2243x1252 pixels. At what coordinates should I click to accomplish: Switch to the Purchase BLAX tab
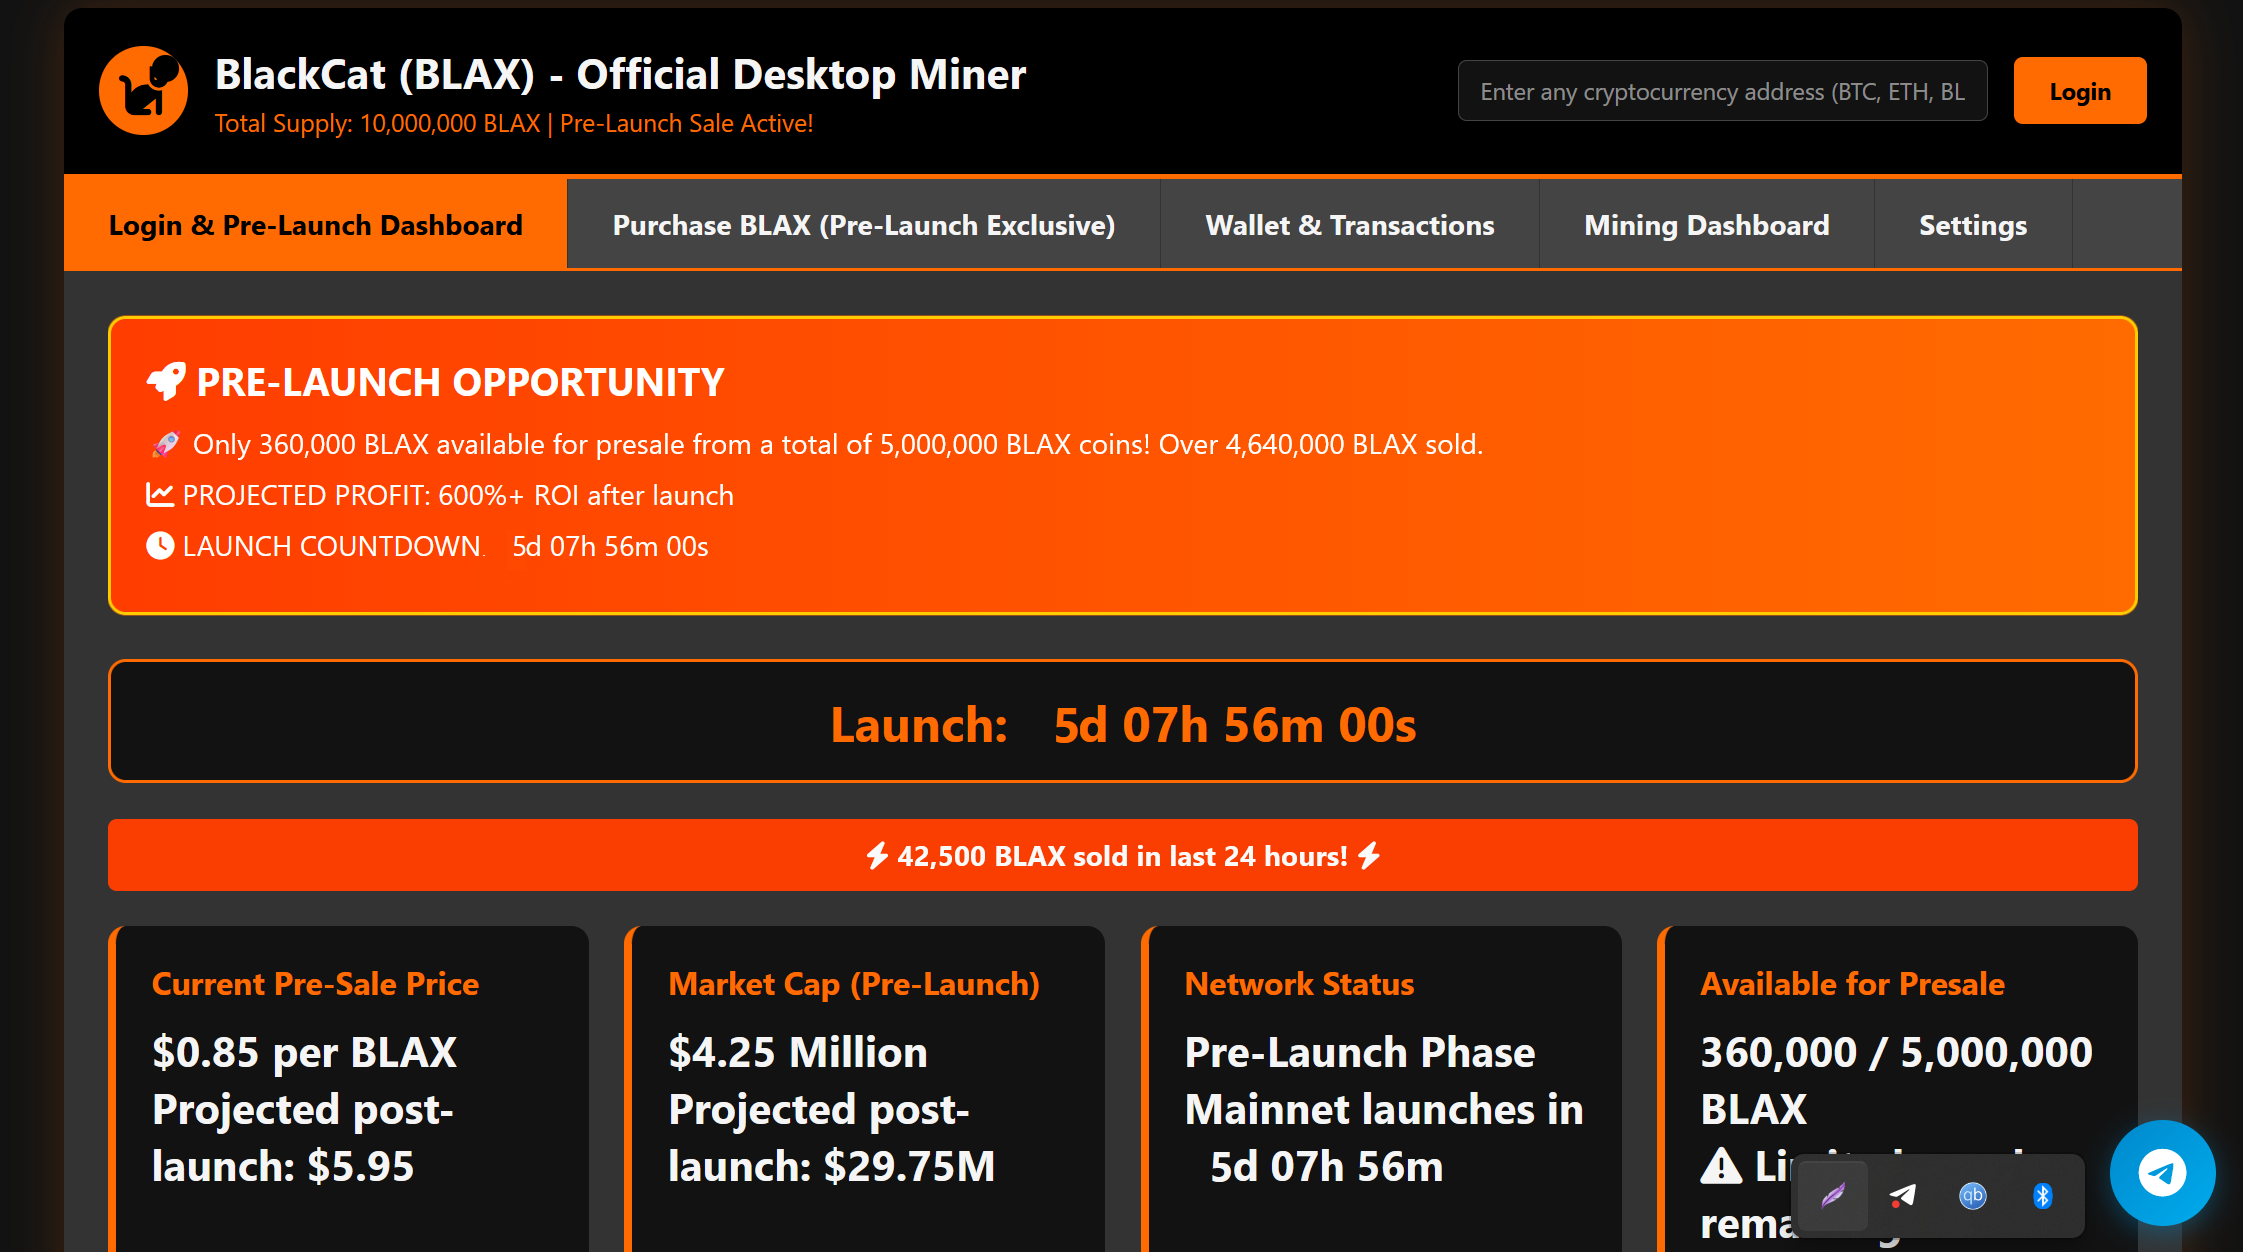click(864, 224)
